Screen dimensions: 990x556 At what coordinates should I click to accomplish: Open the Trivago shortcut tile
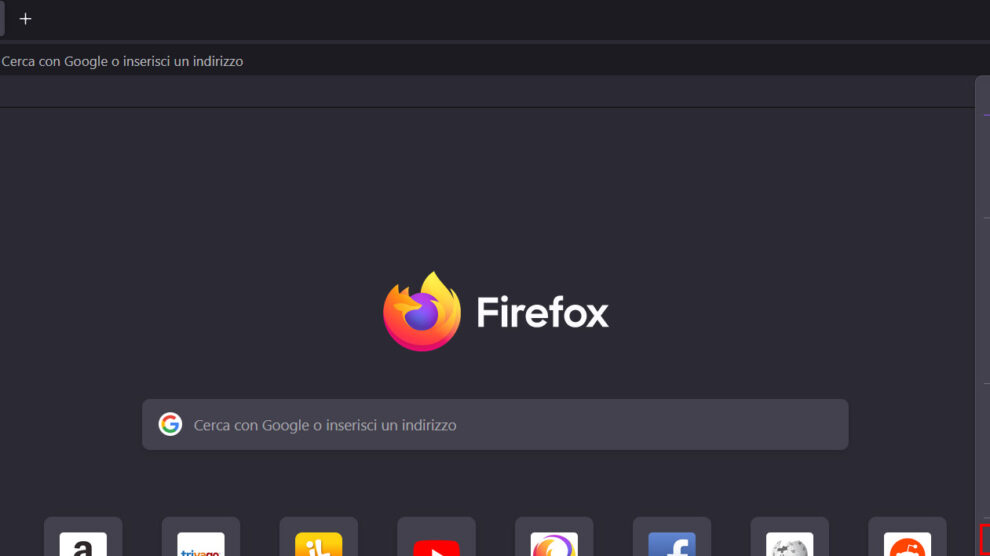(201, 537)
